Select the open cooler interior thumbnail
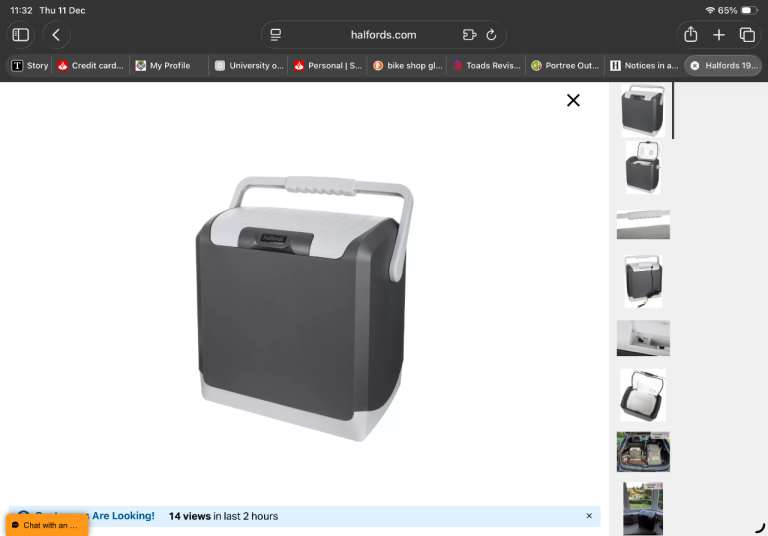 (x=643, y=395)
